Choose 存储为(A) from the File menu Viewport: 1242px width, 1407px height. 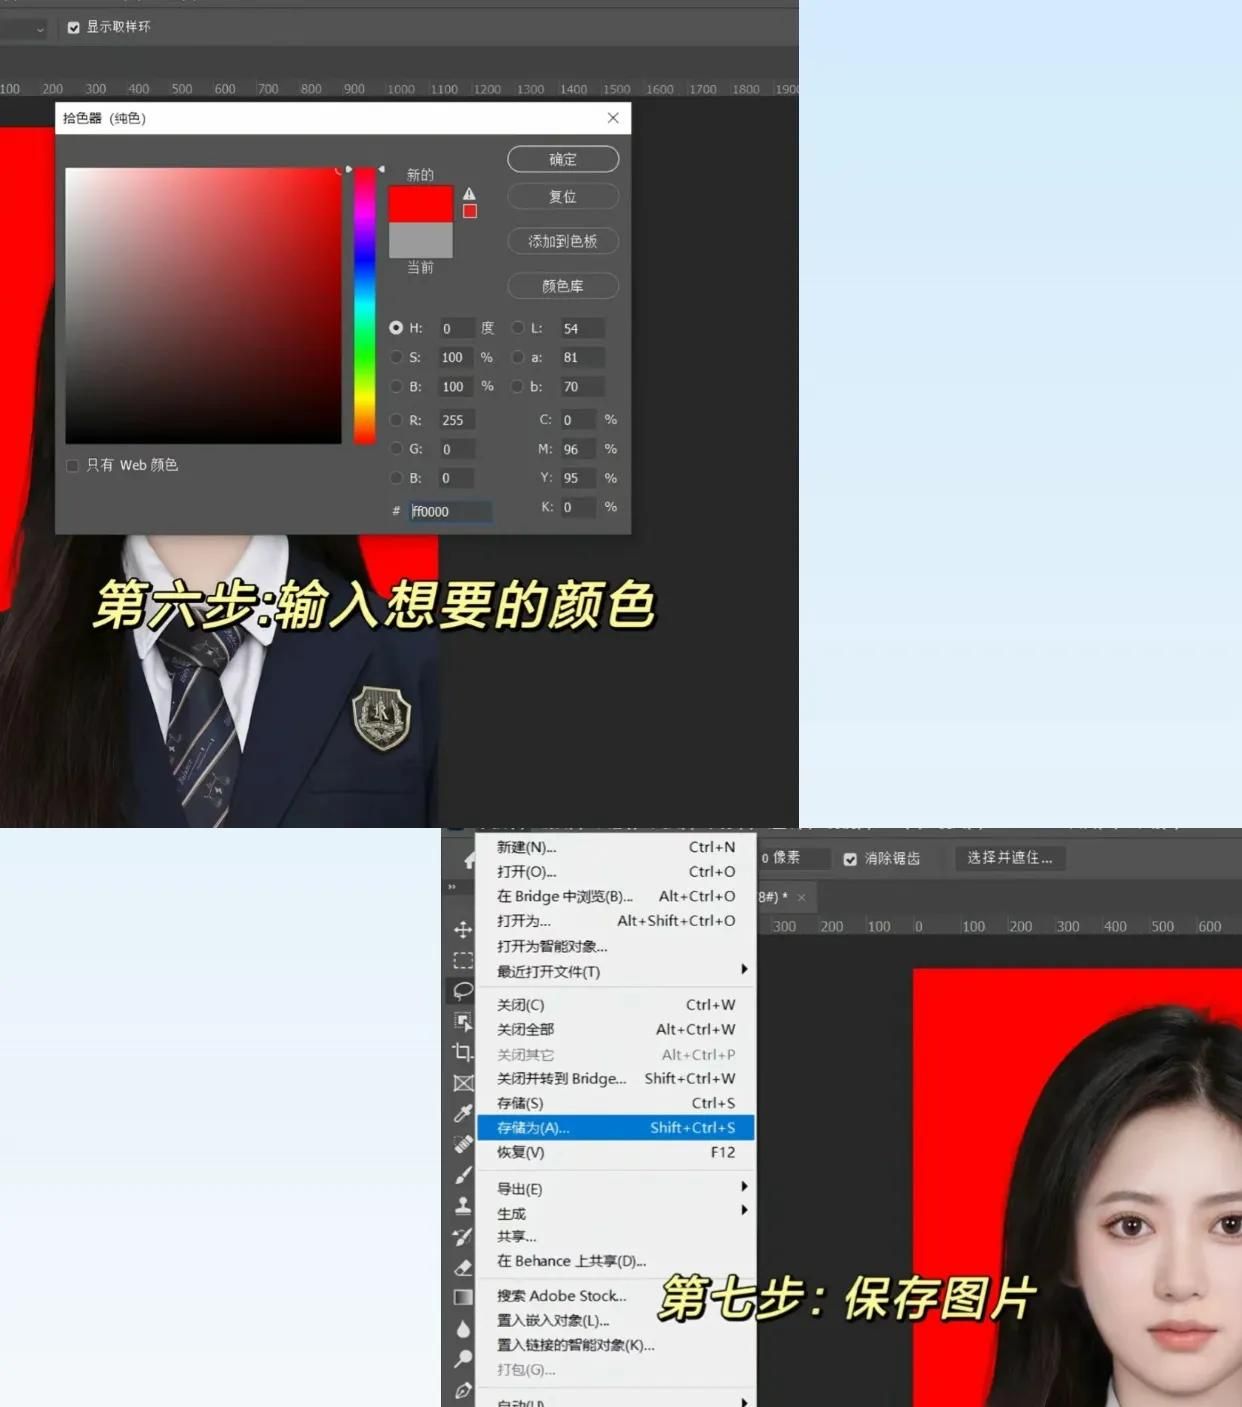tap(531, 1127)
